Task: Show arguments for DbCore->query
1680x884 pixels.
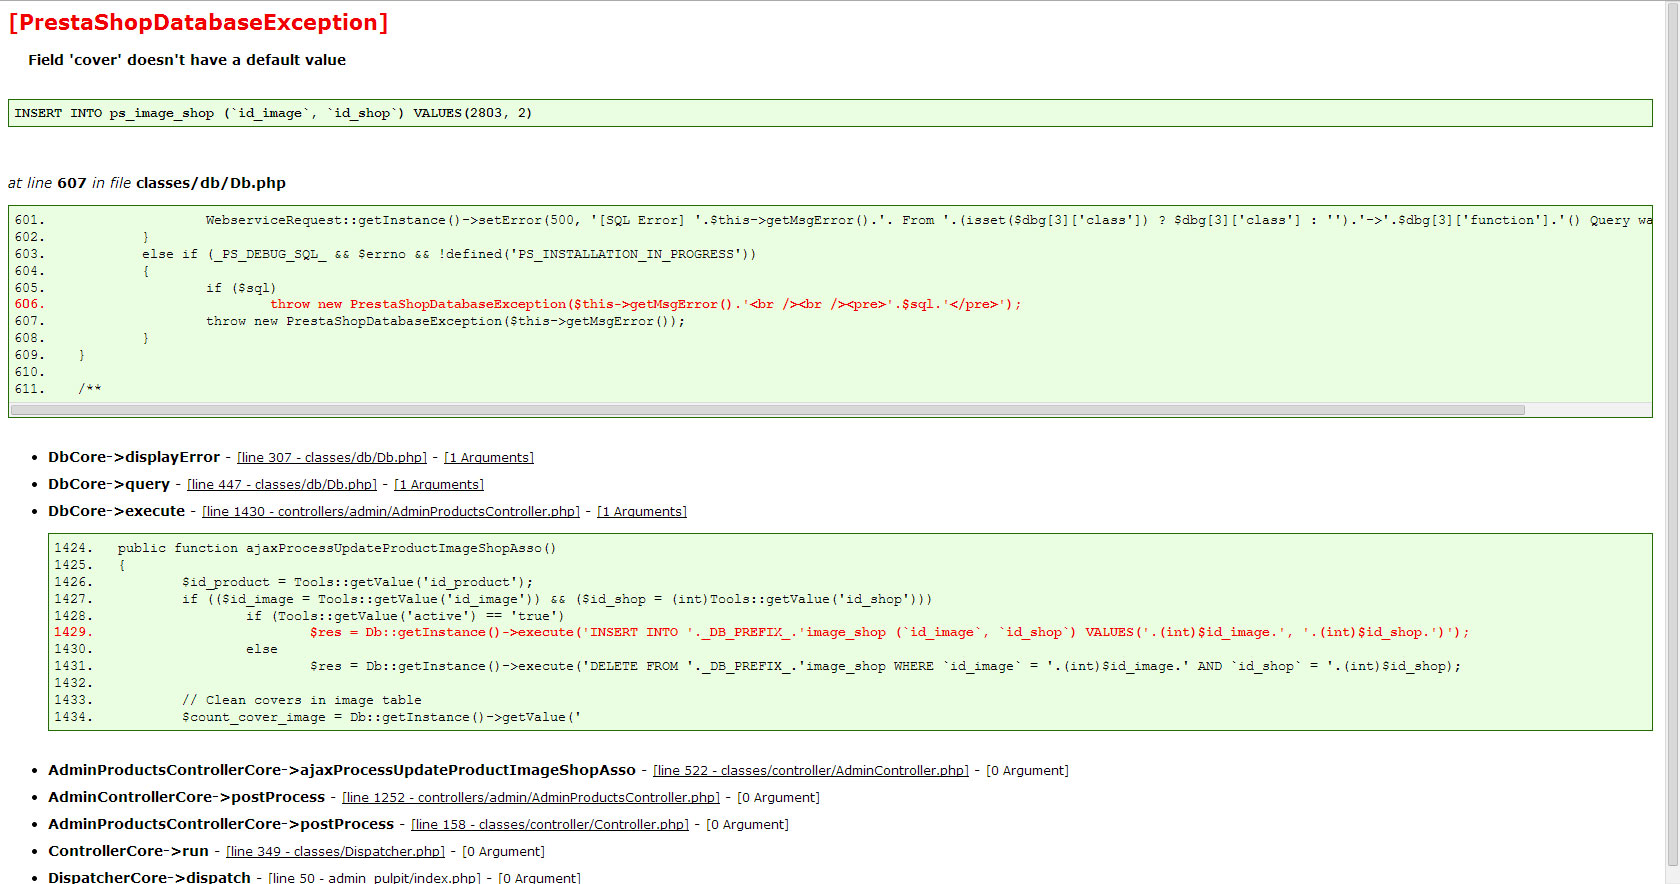Action: 438,484
